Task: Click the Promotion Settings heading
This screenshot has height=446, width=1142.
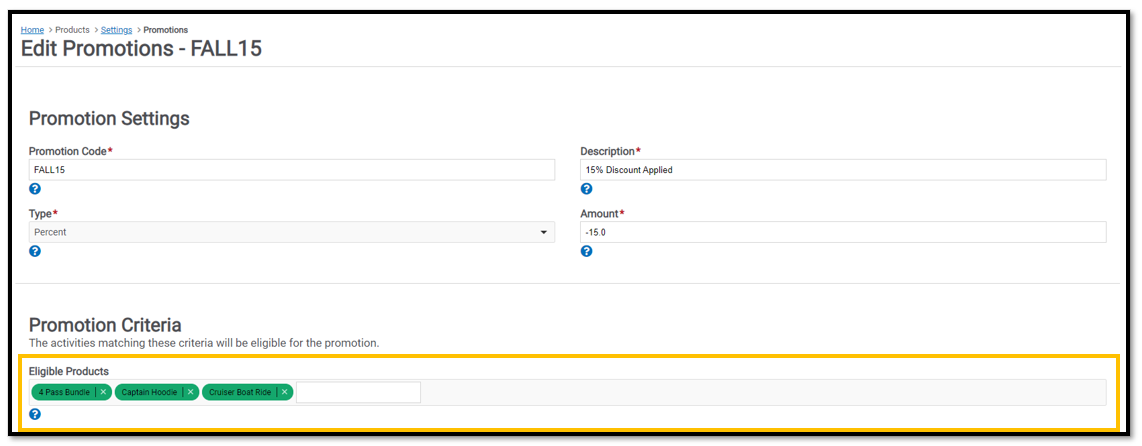Action: (109, 119)
